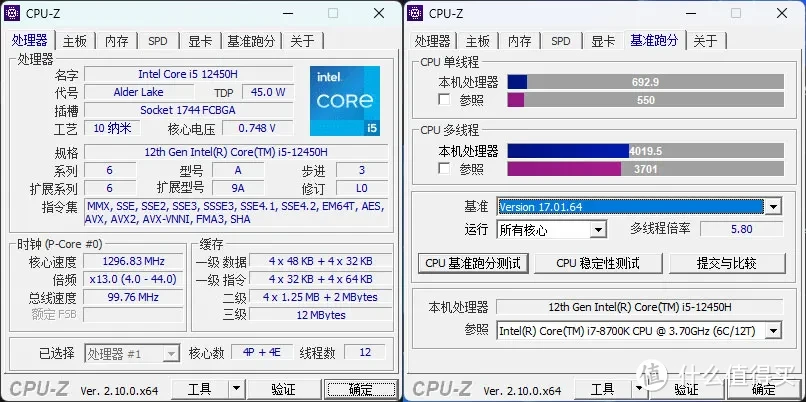Click 修订 value L0
The width and height of the screenshot is (806, 402).
coord(361,188)
